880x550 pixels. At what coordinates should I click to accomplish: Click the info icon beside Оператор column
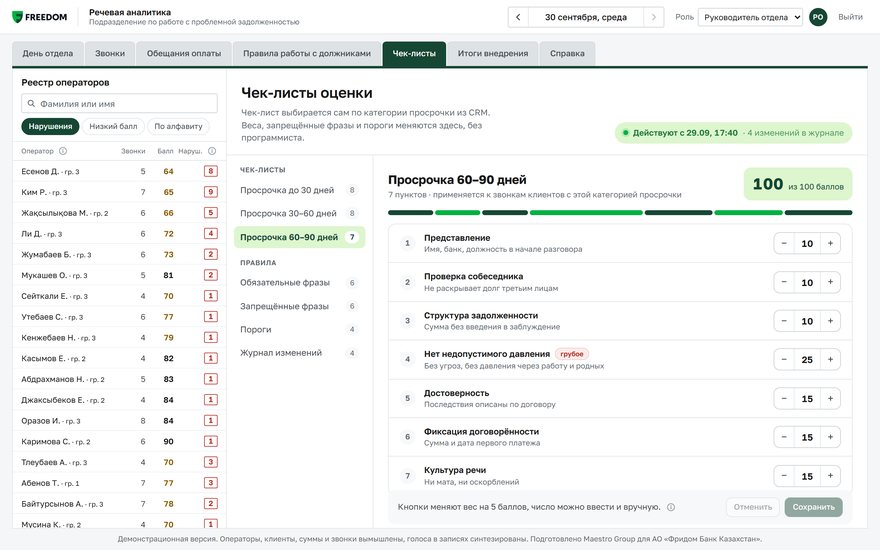point(63,151)
